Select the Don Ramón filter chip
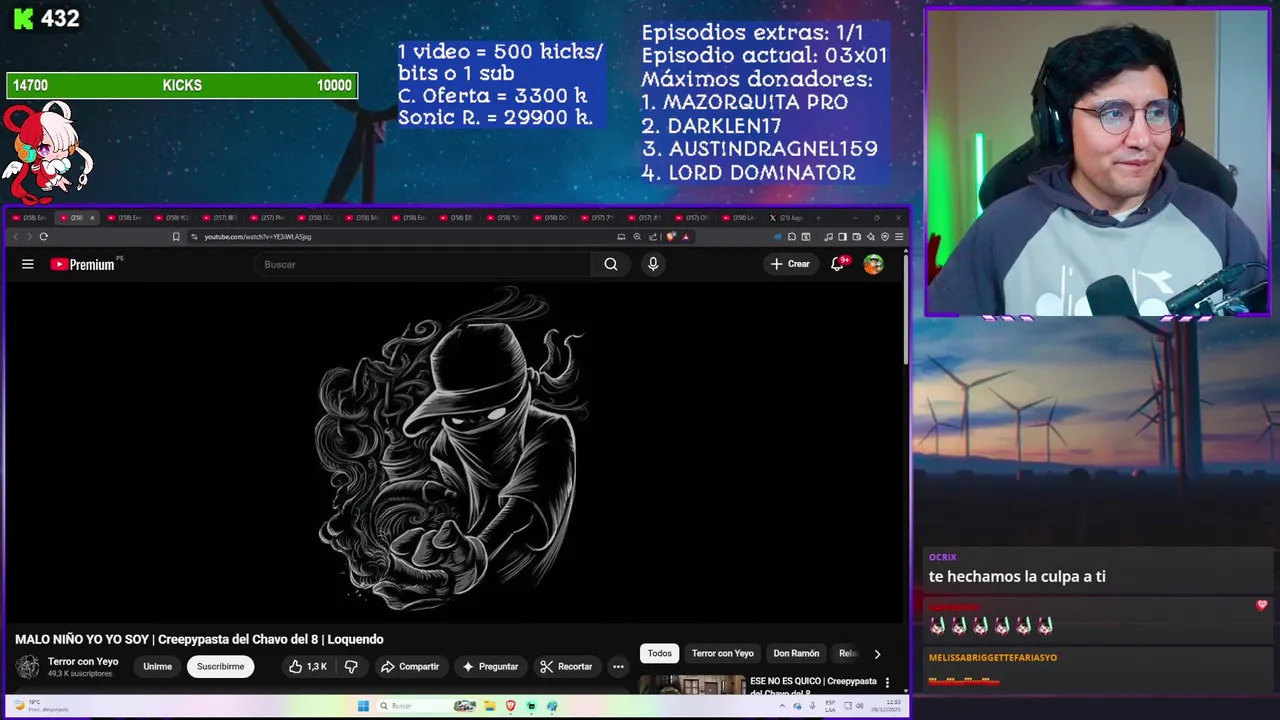This screenshot has height=720, width=1280. point(796,654)
